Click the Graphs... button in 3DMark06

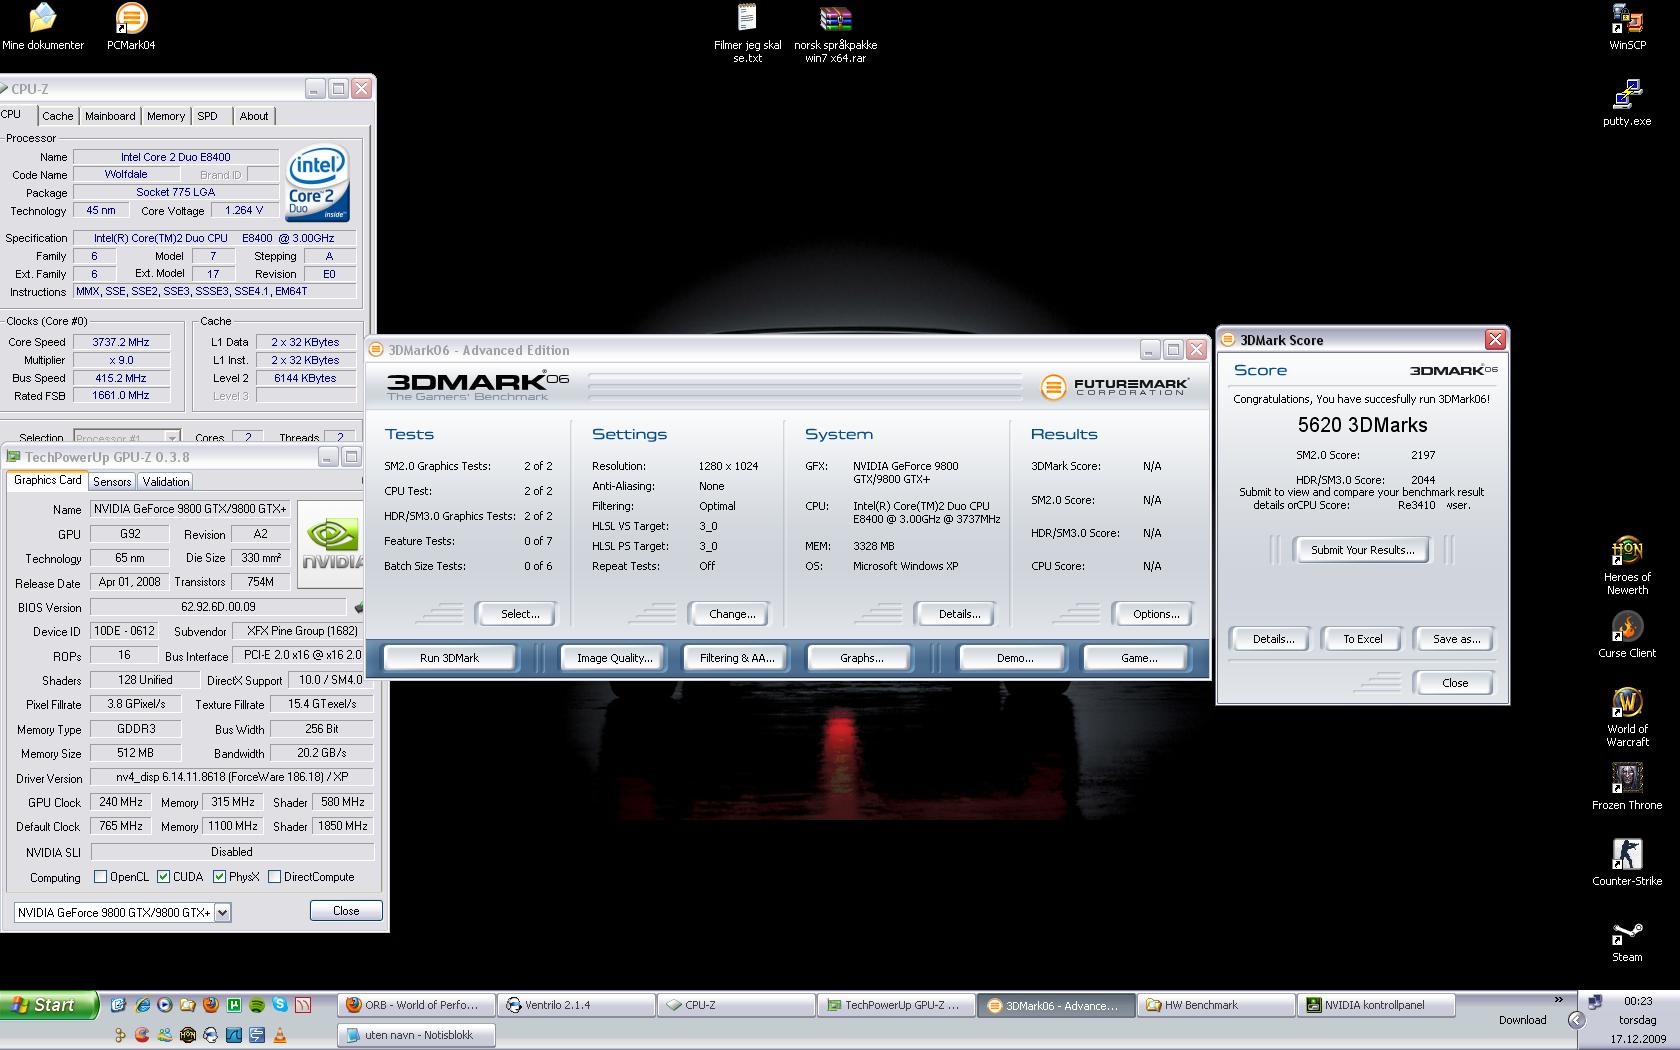861,658
